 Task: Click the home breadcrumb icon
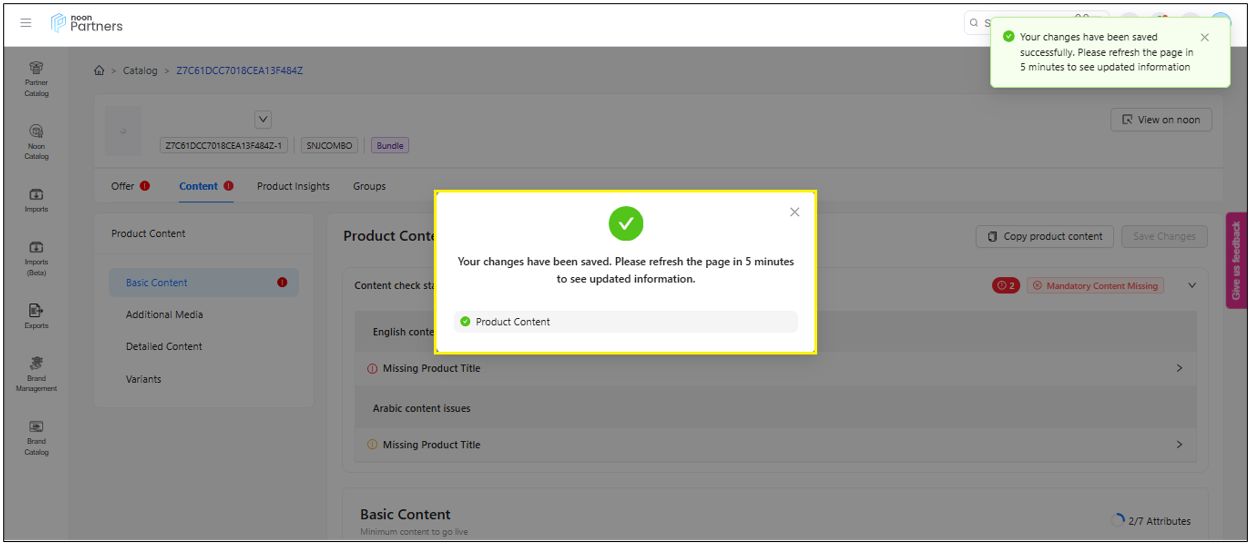coord(99,71)
